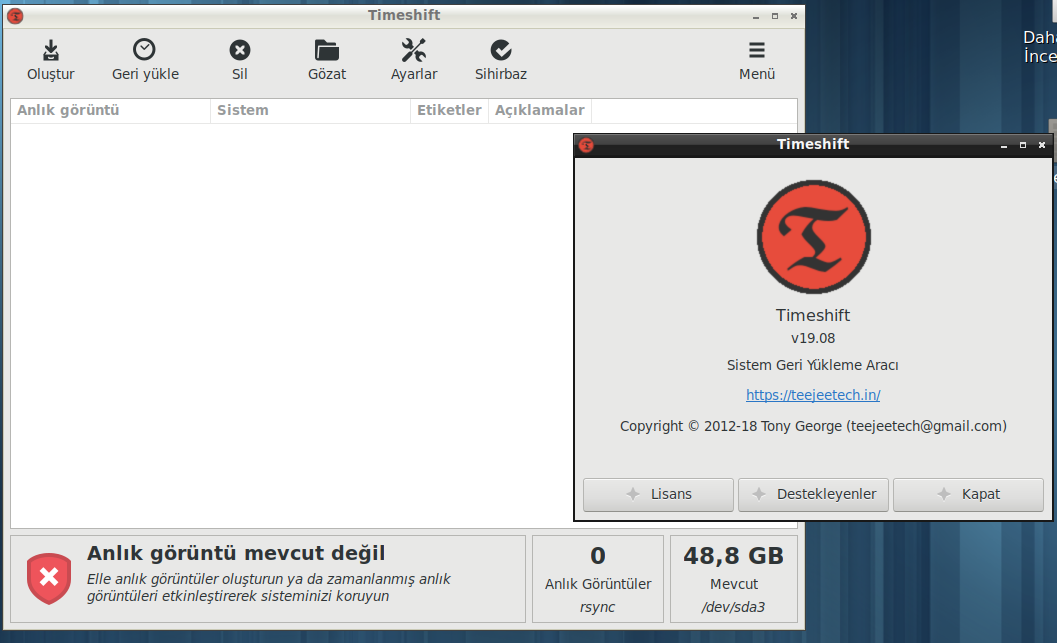The height and width of the screenshot is (643, 1057).
Task: Click the Etiketler column header
Action: pos(450,111)
